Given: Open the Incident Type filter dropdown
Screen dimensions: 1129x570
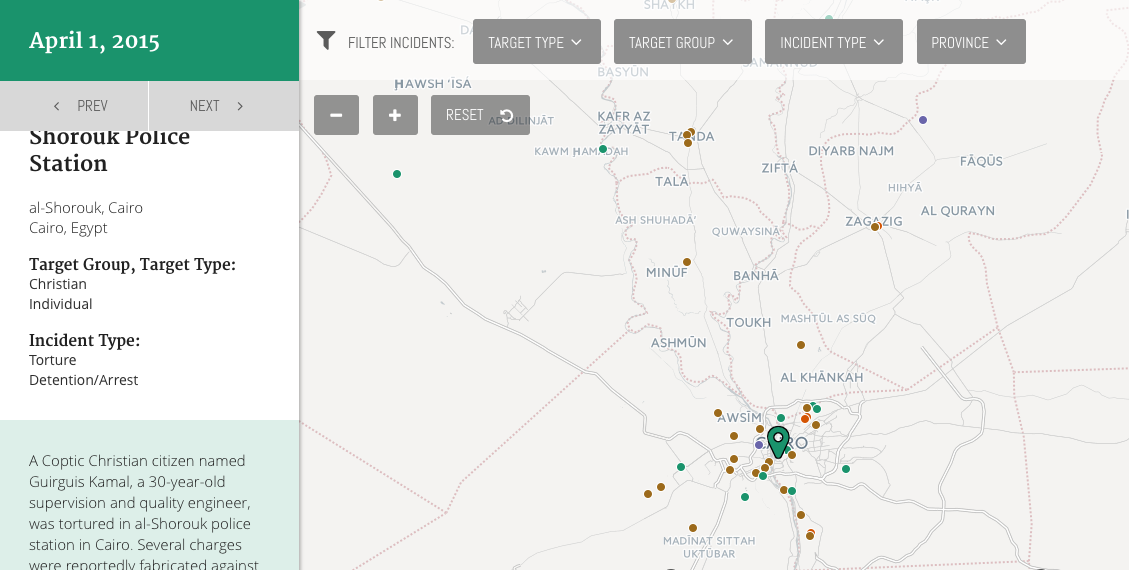Looking at the screenshot, I should tap(833, 42).
